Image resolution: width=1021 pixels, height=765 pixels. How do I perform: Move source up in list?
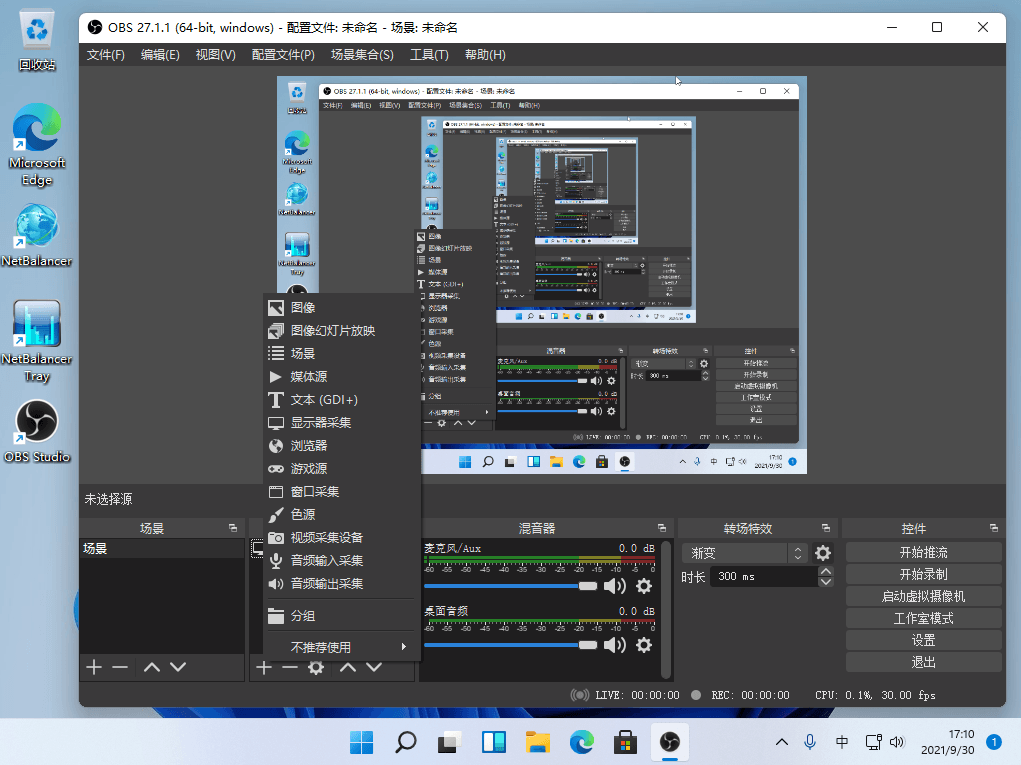(x=348, y=667)
